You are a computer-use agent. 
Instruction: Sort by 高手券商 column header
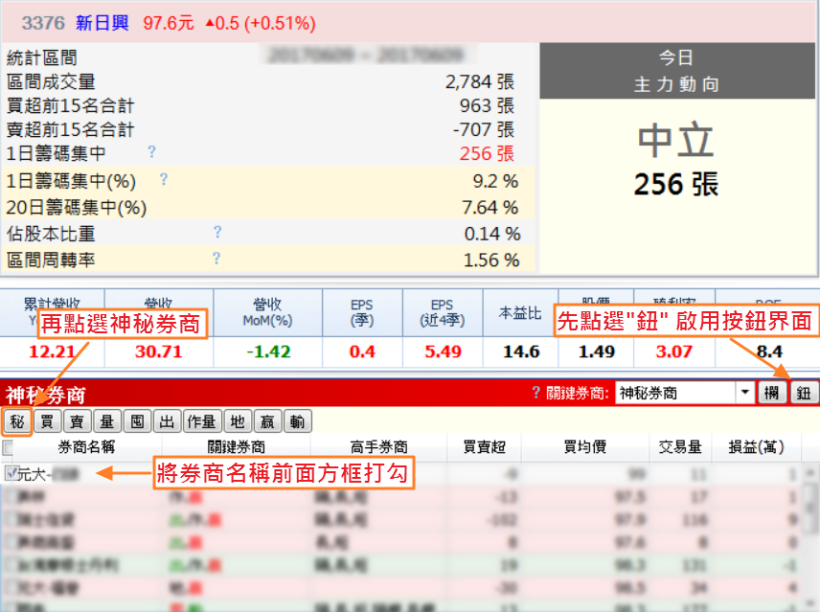379,447
